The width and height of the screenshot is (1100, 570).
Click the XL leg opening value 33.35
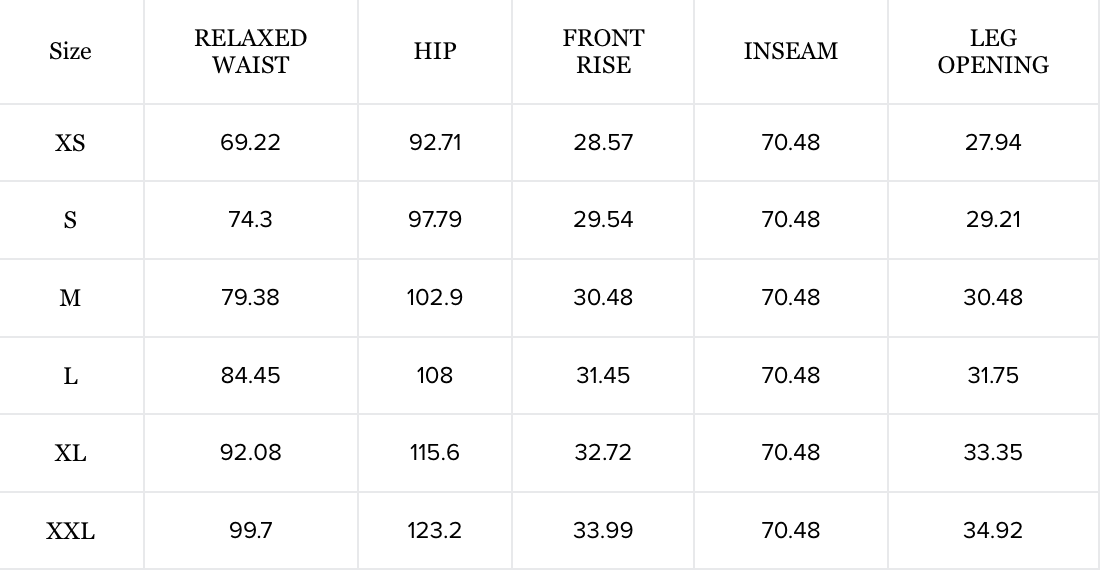click(x=993, y=452)
